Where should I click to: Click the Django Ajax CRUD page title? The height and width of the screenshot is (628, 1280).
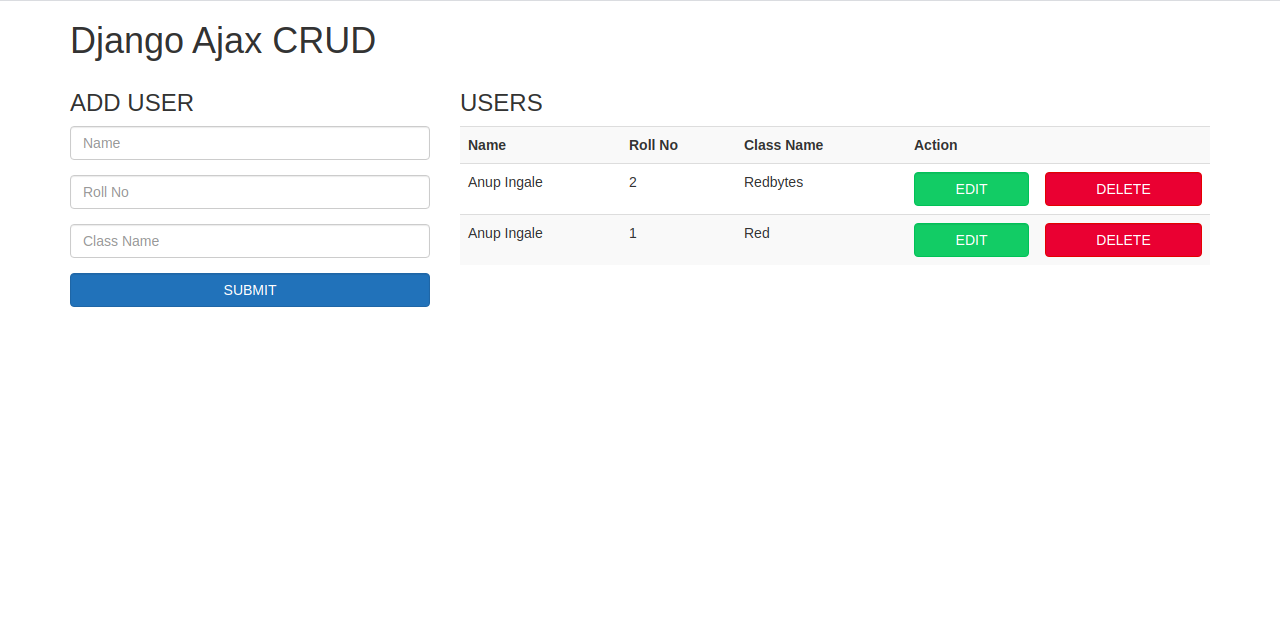click(x=223, y=41)
